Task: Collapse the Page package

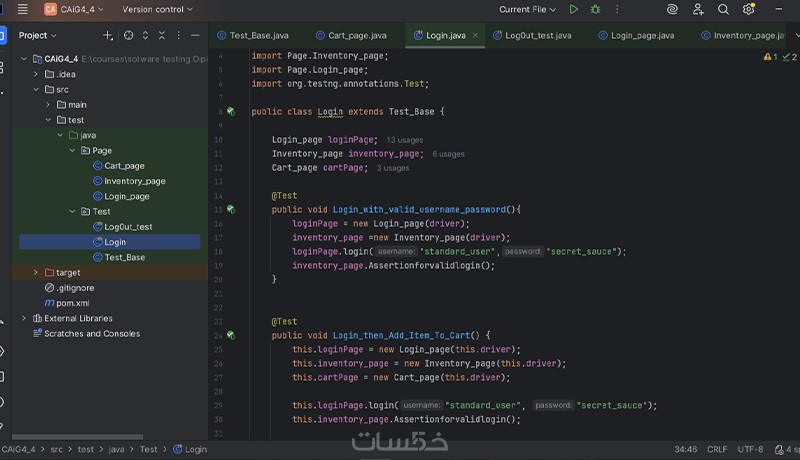Action: 72,151
